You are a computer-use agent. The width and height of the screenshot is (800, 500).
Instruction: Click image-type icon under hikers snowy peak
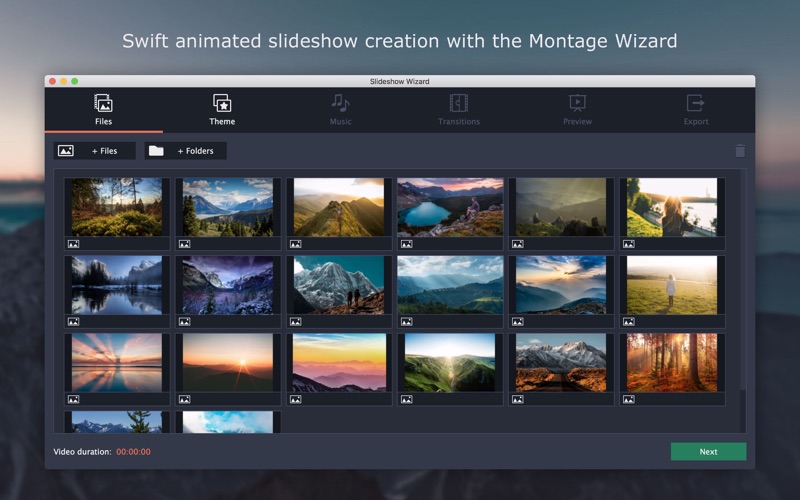pos(295,321)
